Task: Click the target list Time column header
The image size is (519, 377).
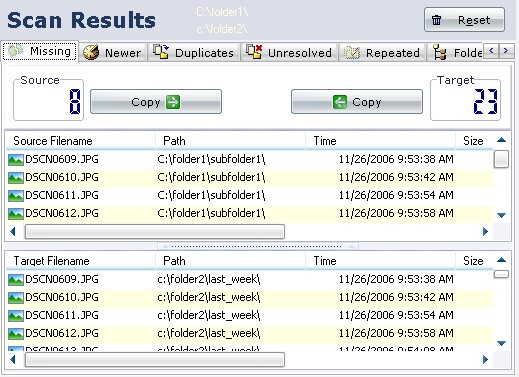Action: [380, 261]
